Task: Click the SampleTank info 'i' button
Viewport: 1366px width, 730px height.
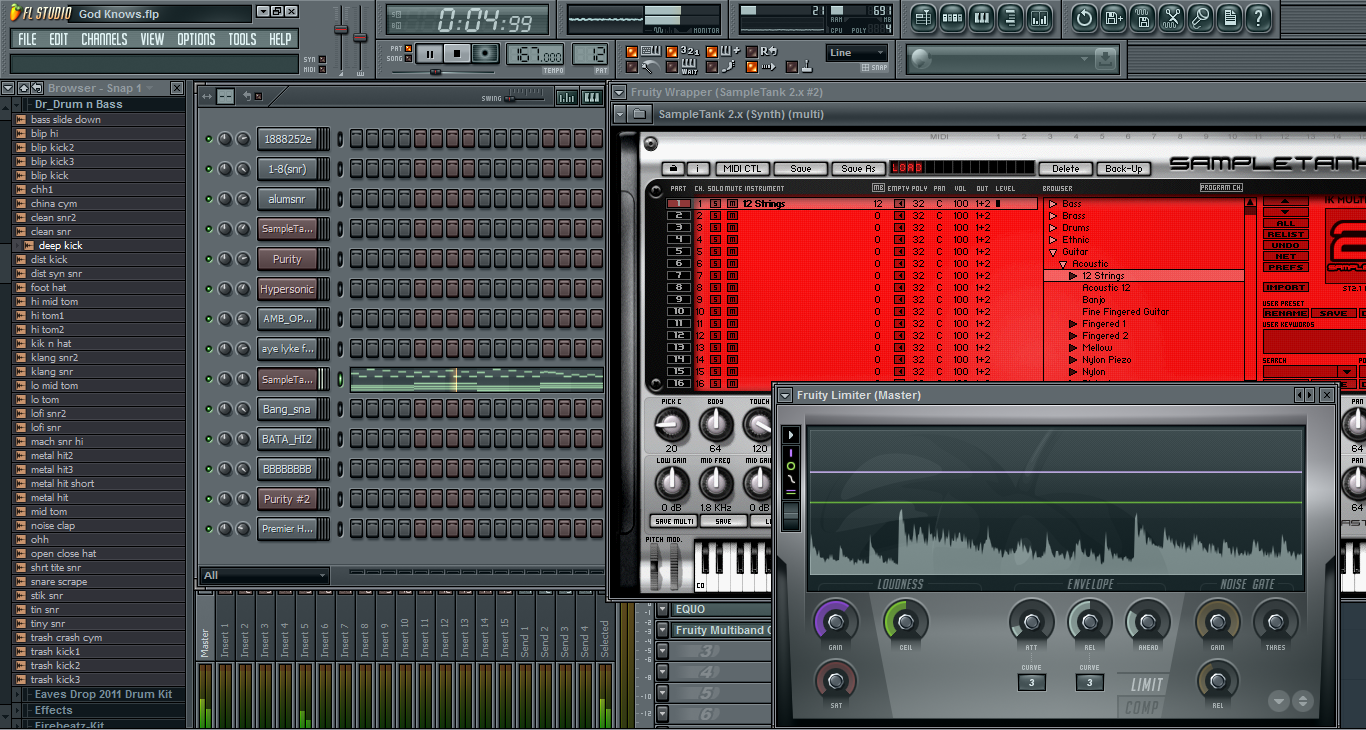Action: (698, 168)
